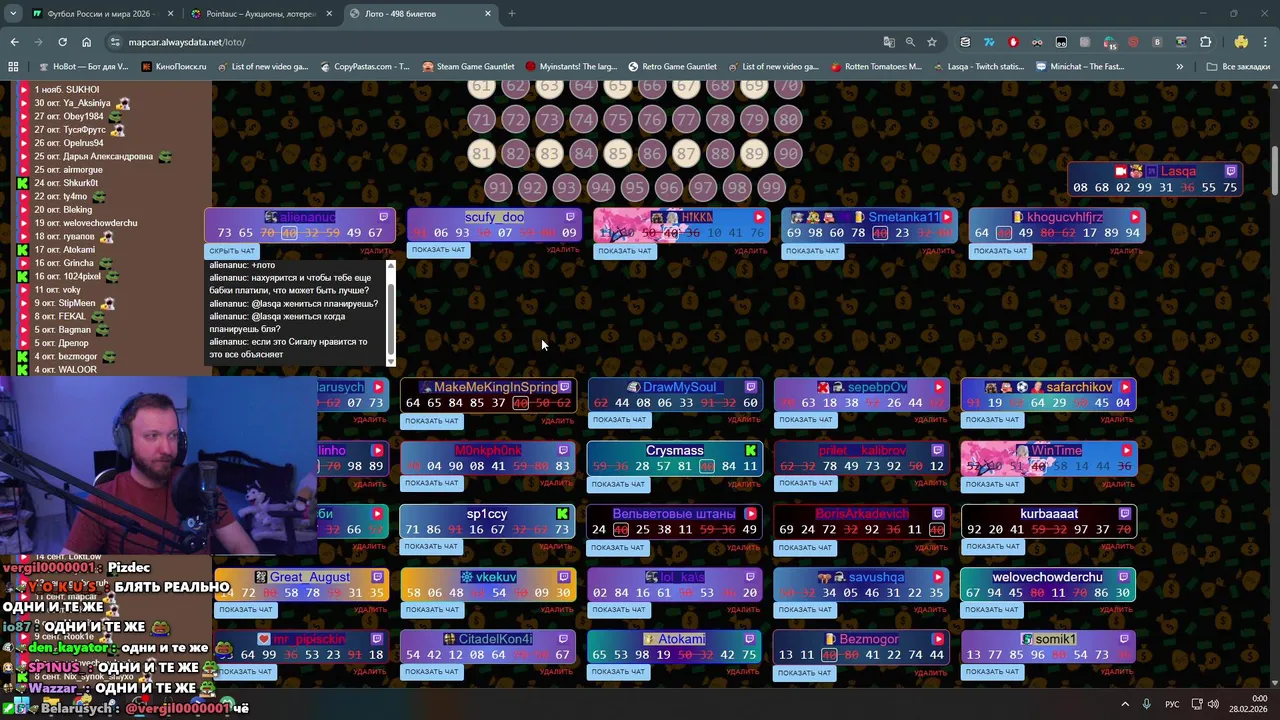
Task: Click the Twitch icon on CitadelKon4i's card
Action: (563, 639)
